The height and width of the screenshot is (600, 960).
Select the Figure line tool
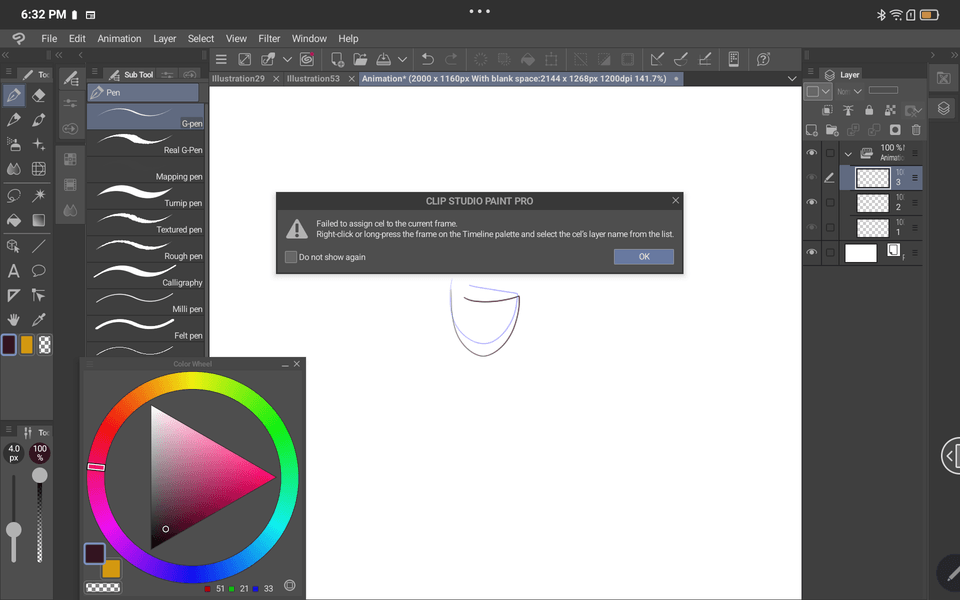(39, 246)
